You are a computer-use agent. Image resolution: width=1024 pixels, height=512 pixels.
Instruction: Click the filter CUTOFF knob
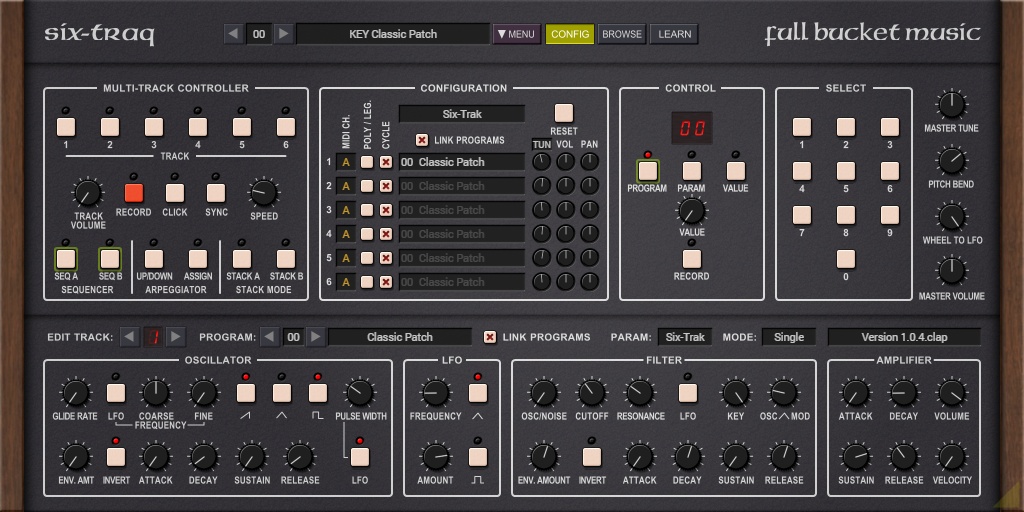coord(591,393)
